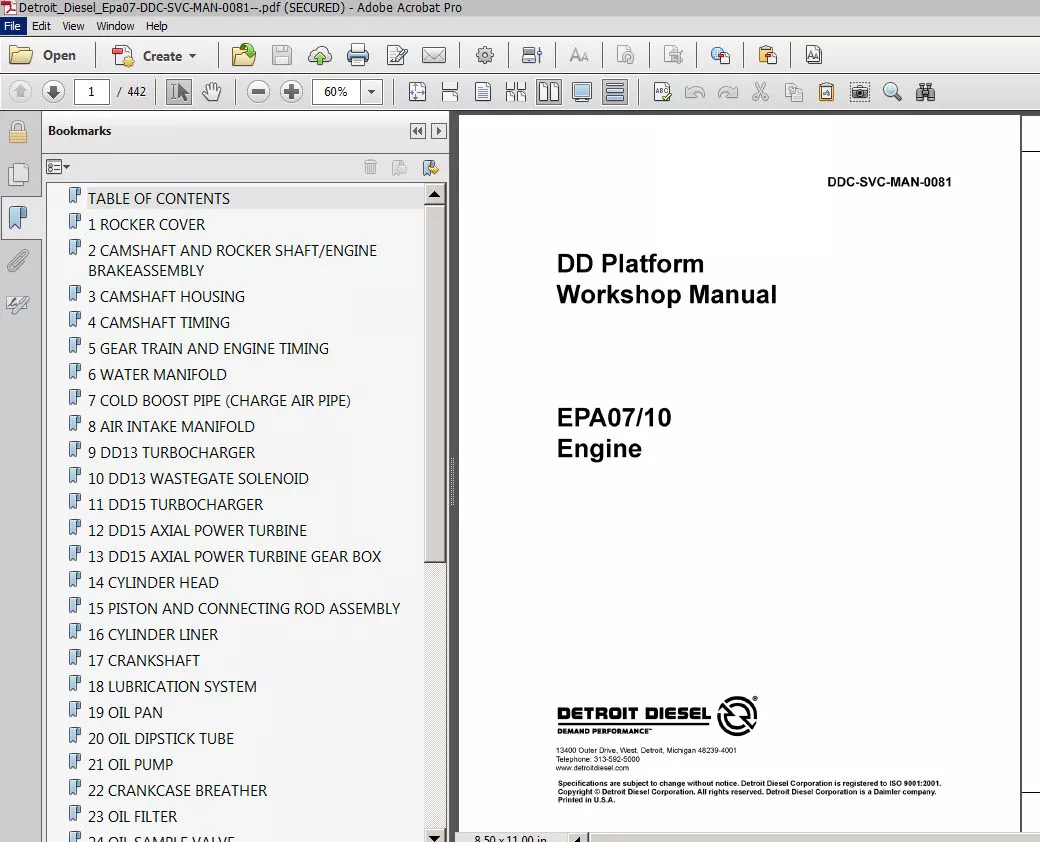The height and width of the screenshot is (842, 1040).
Task: Open the bookmarks options menu dropdown
Action: point(58,167)
